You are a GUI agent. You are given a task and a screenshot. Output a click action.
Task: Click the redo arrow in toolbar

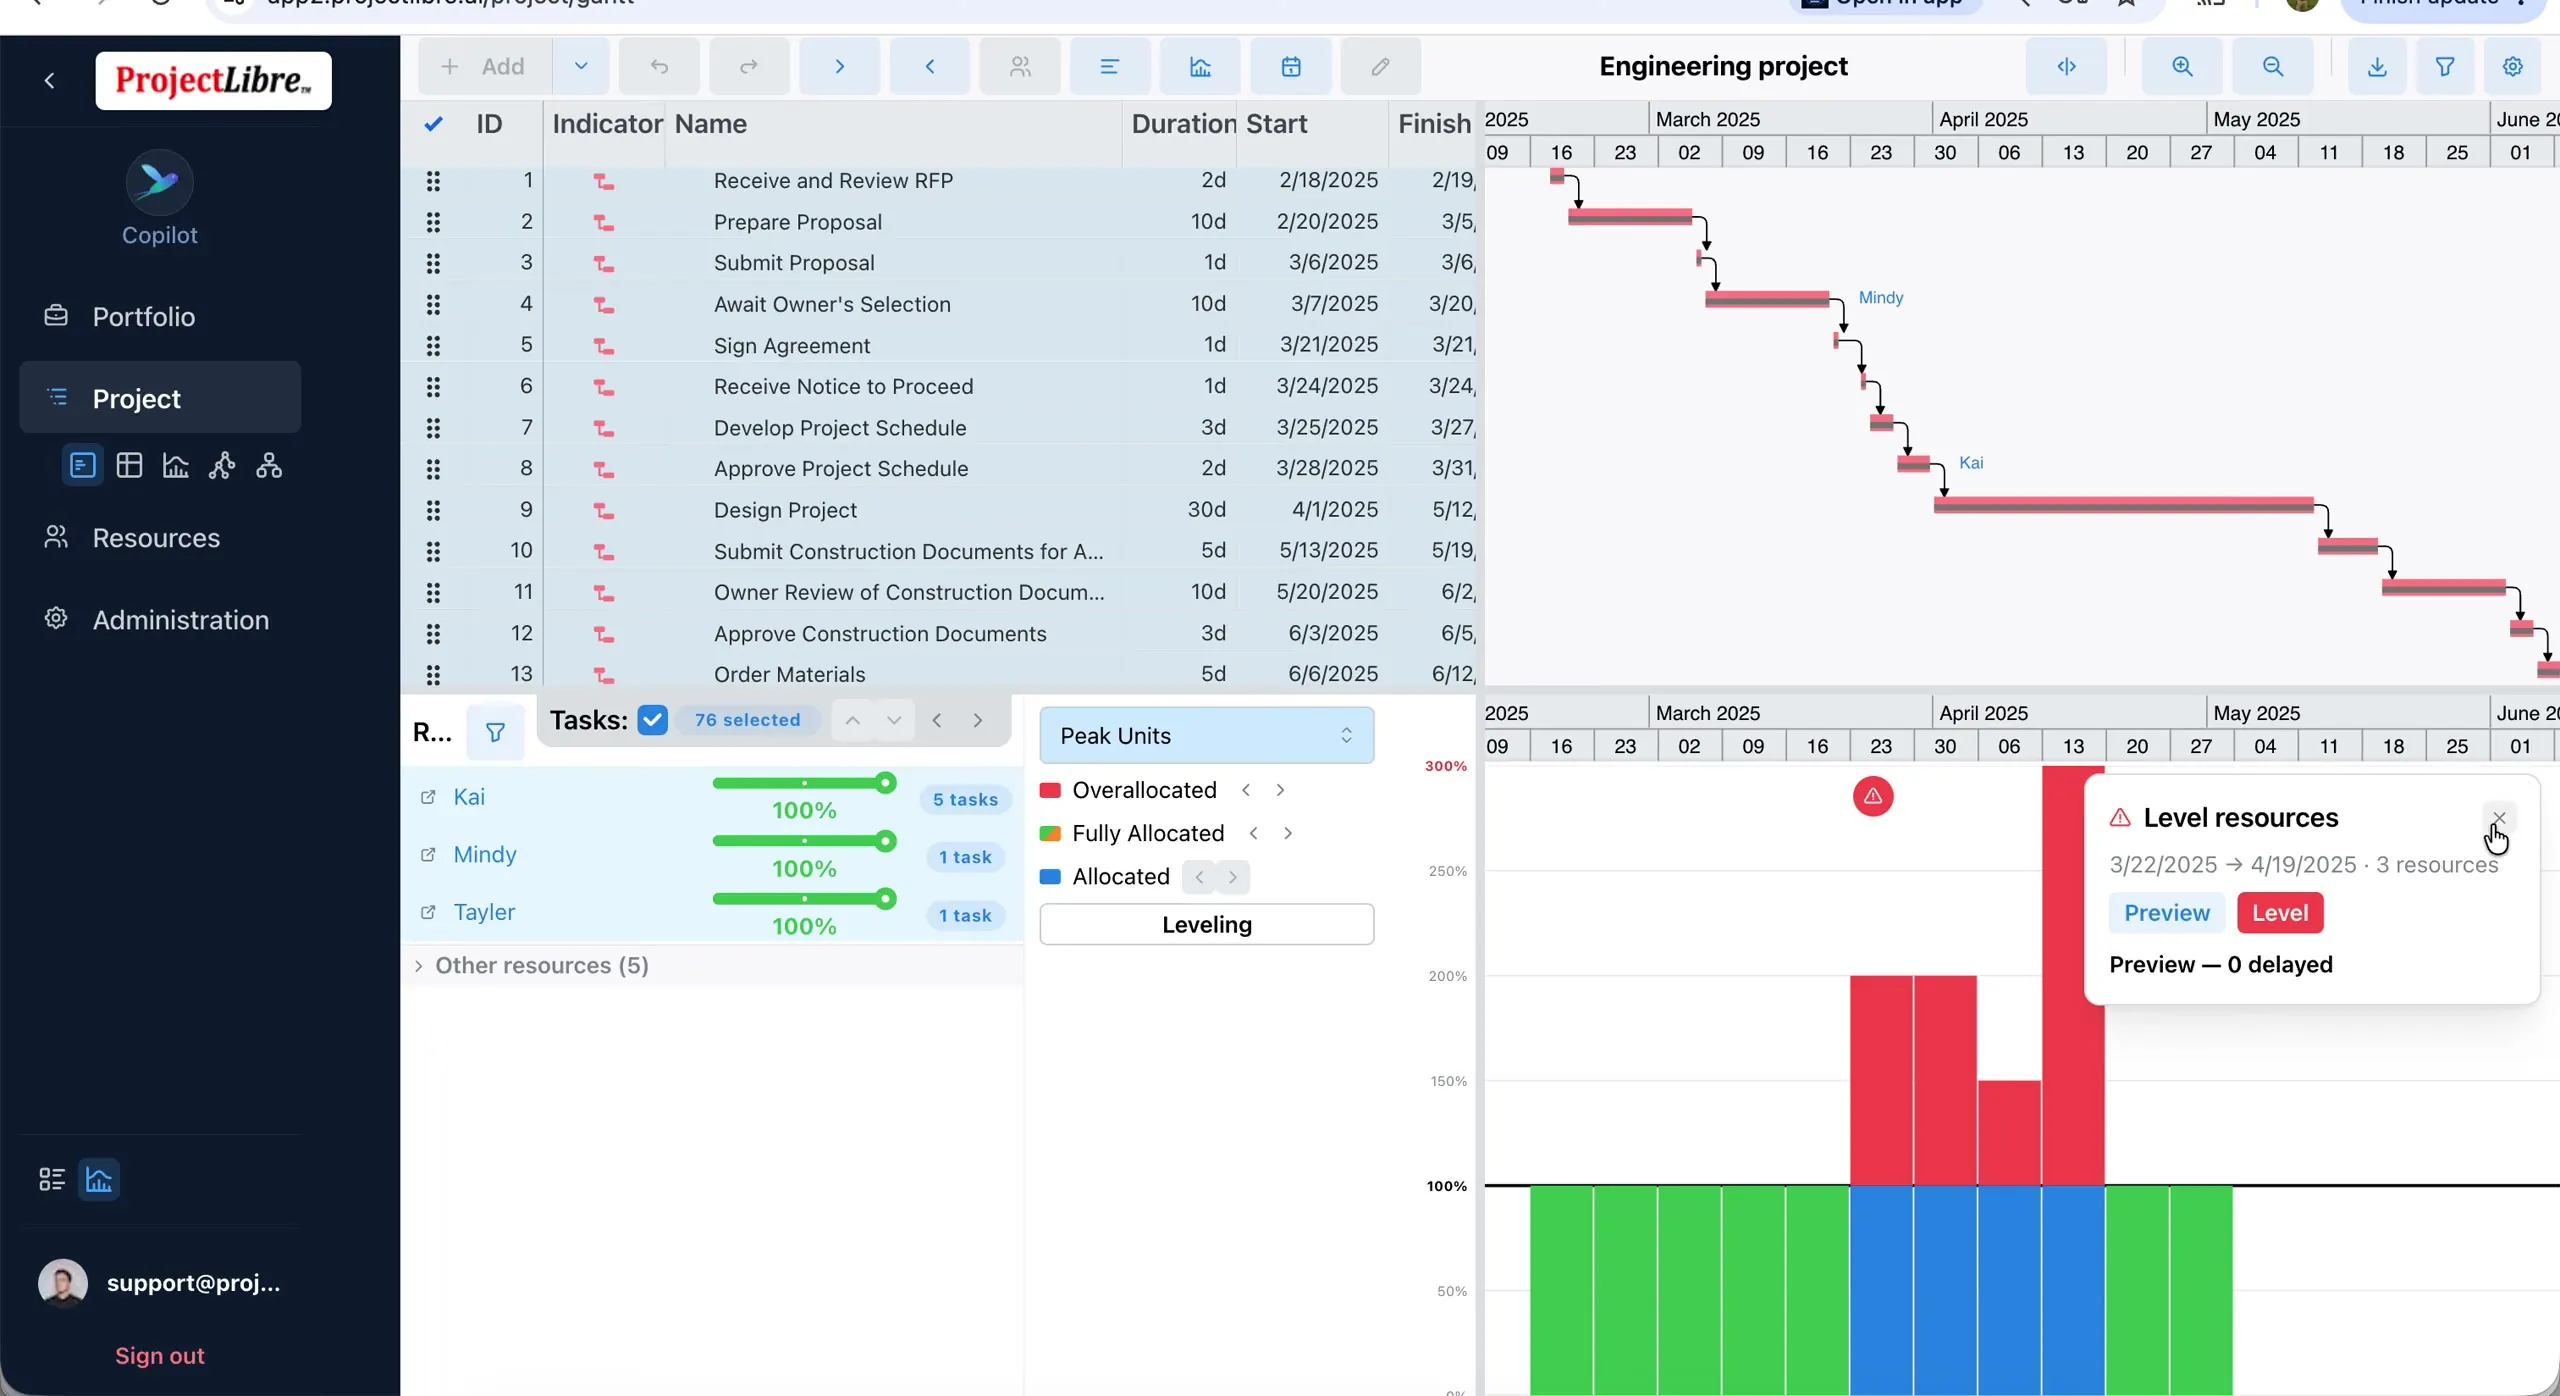coord(749,66)
